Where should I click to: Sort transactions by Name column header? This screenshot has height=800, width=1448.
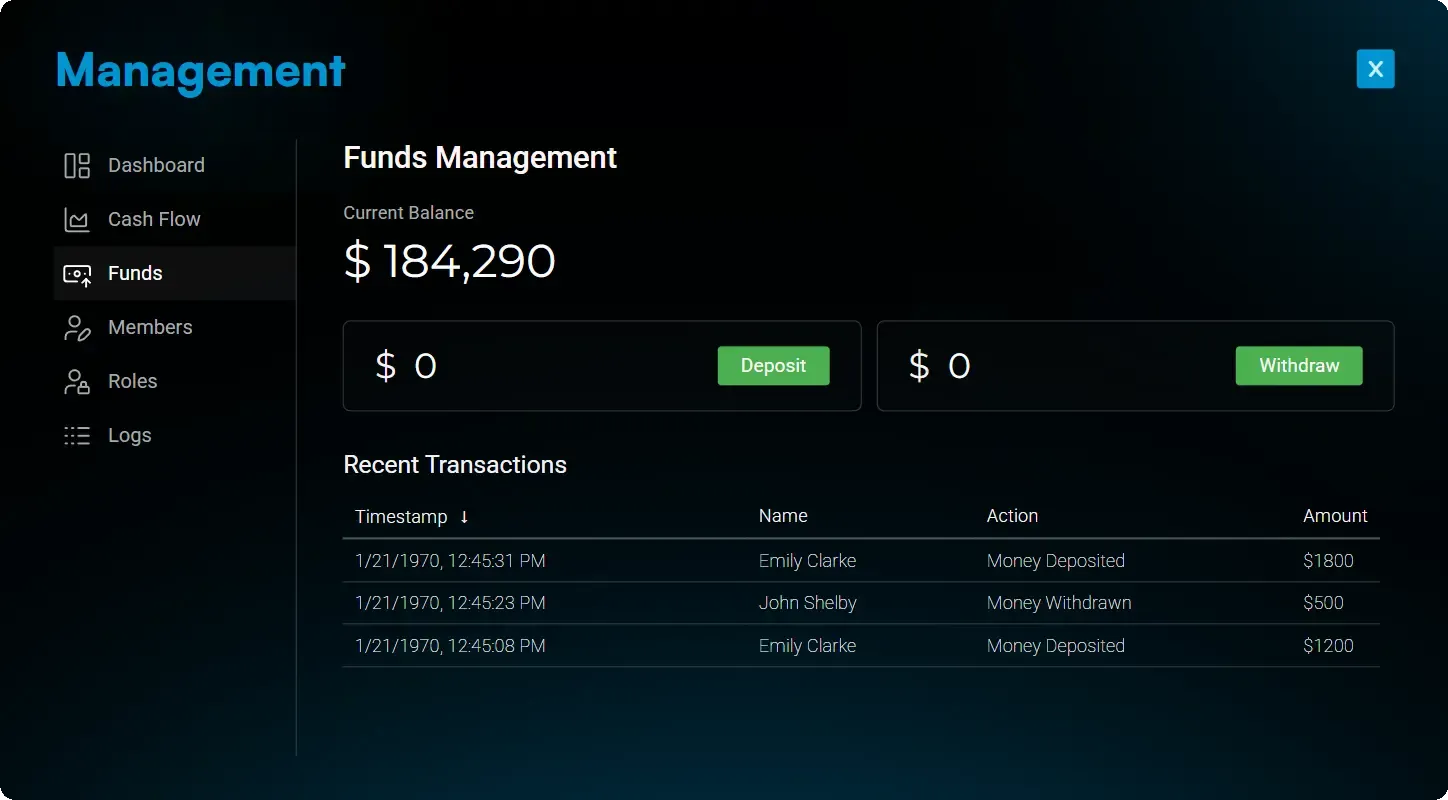coord(783,516)
